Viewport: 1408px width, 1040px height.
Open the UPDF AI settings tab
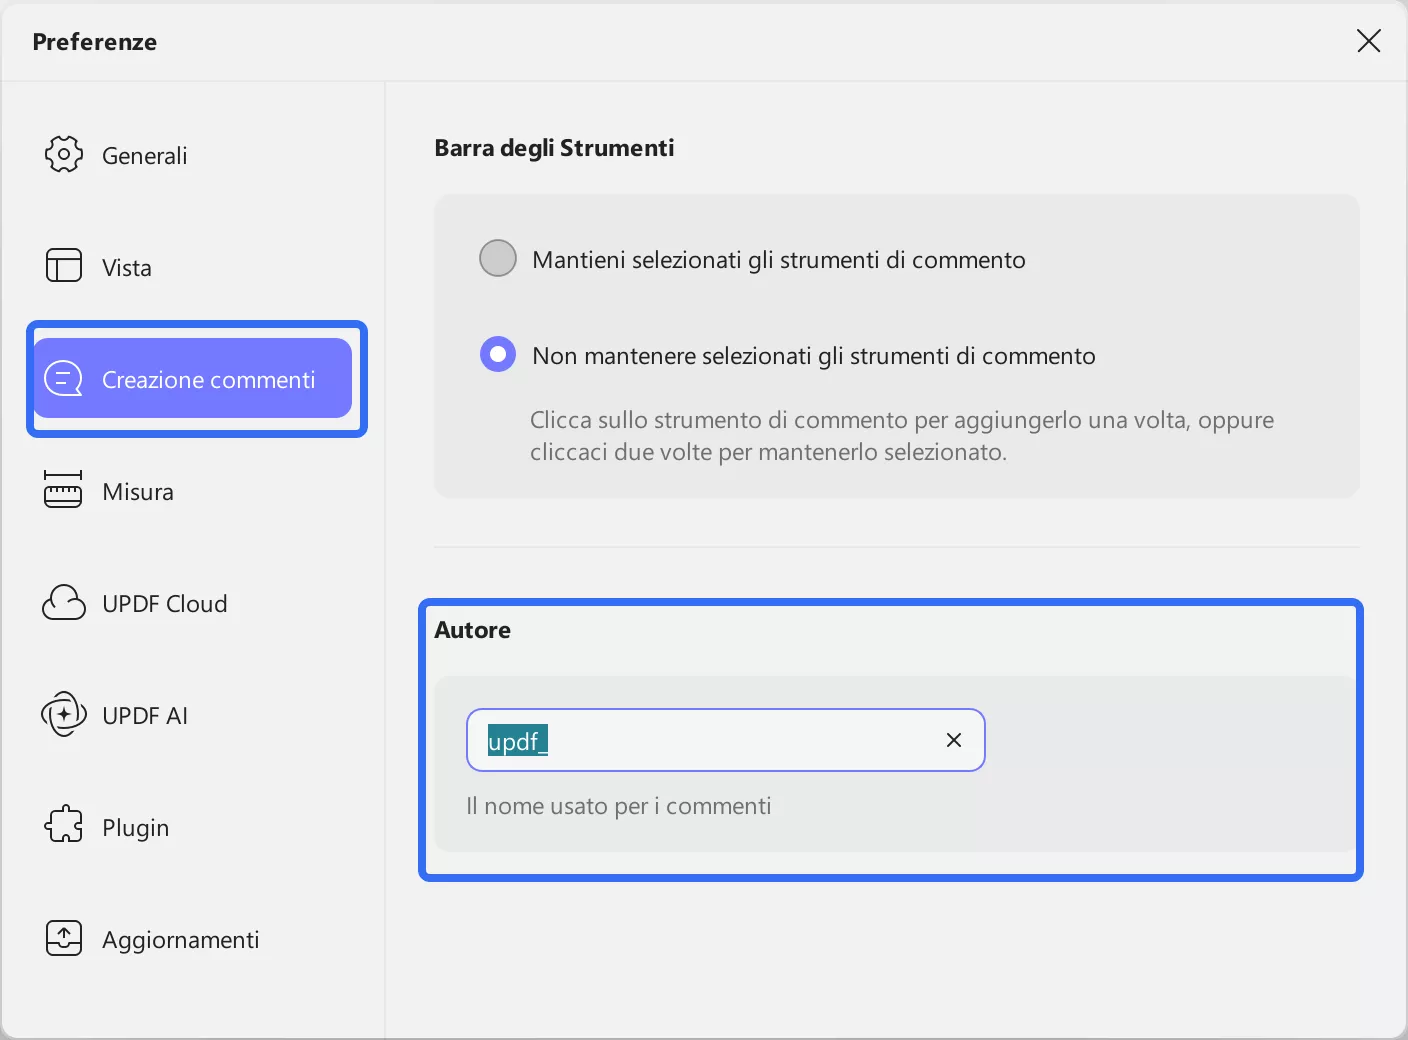(145, 716)
